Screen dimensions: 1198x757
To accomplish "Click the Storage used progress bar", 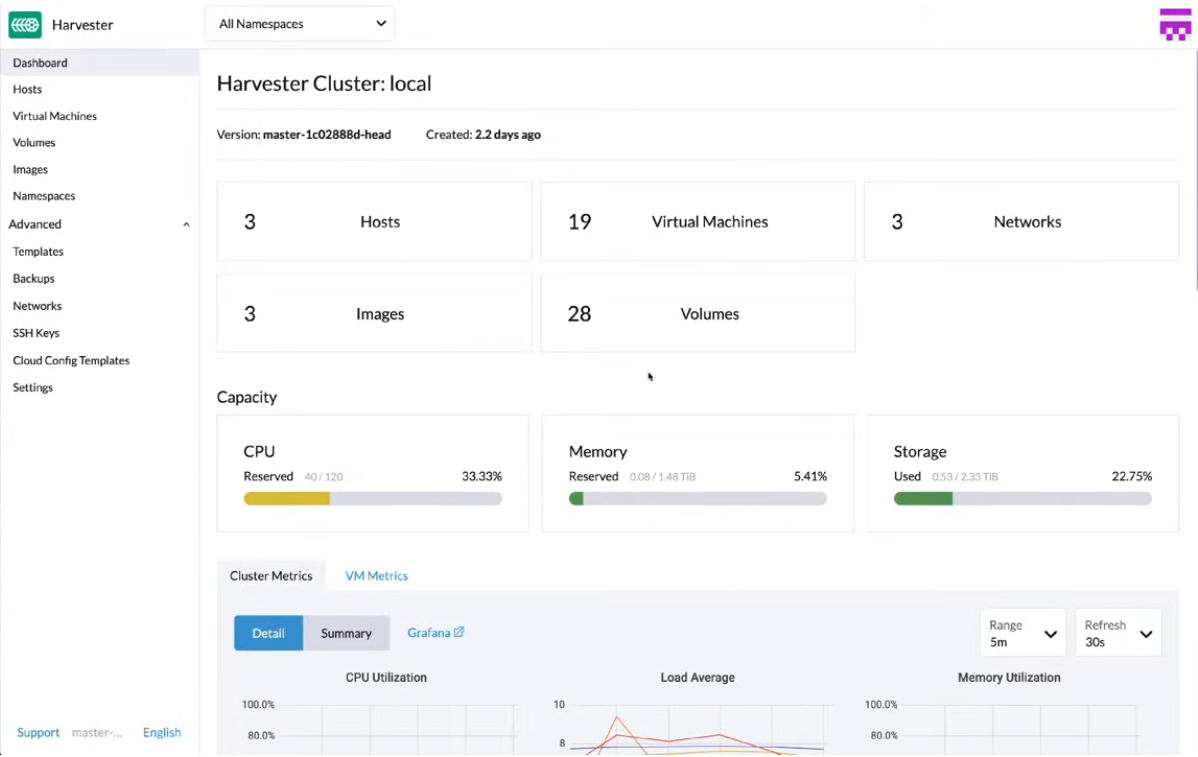I will point(1022,499).
